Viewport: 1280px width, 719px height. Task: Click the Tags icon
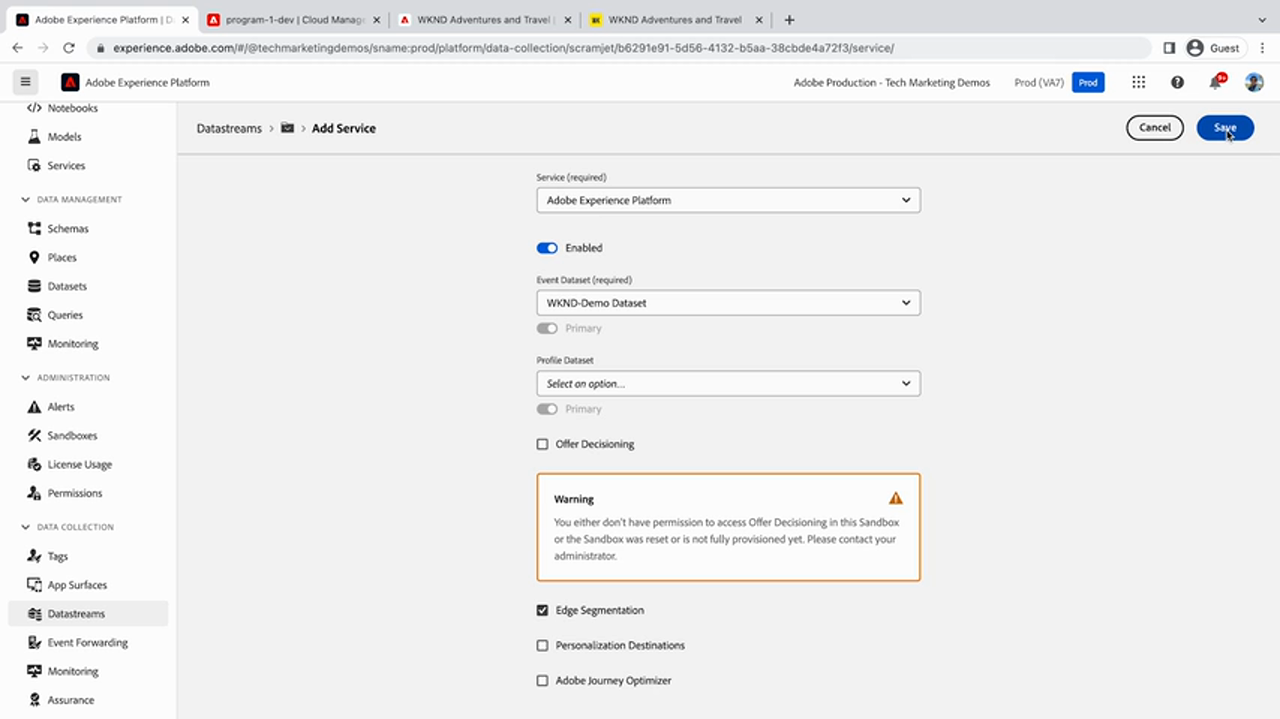tap(34, 556)
